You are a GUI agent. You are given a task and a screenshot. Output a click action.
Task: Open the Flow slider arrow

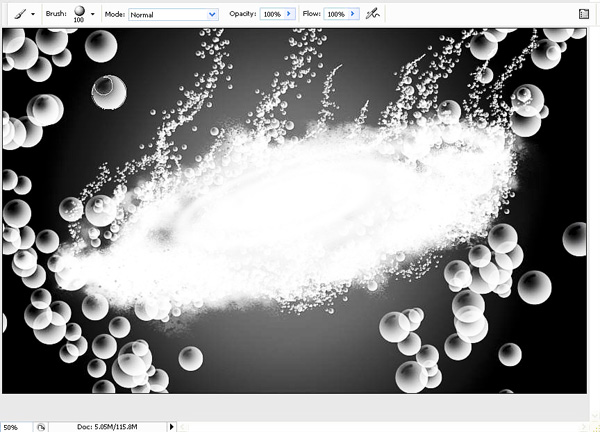353,14
